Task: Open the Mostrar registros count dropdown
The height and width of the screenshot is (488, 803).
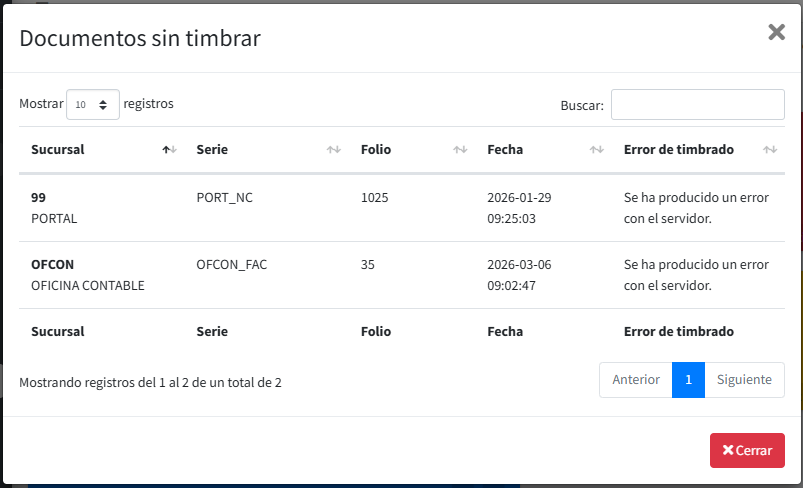Action: 93,104
